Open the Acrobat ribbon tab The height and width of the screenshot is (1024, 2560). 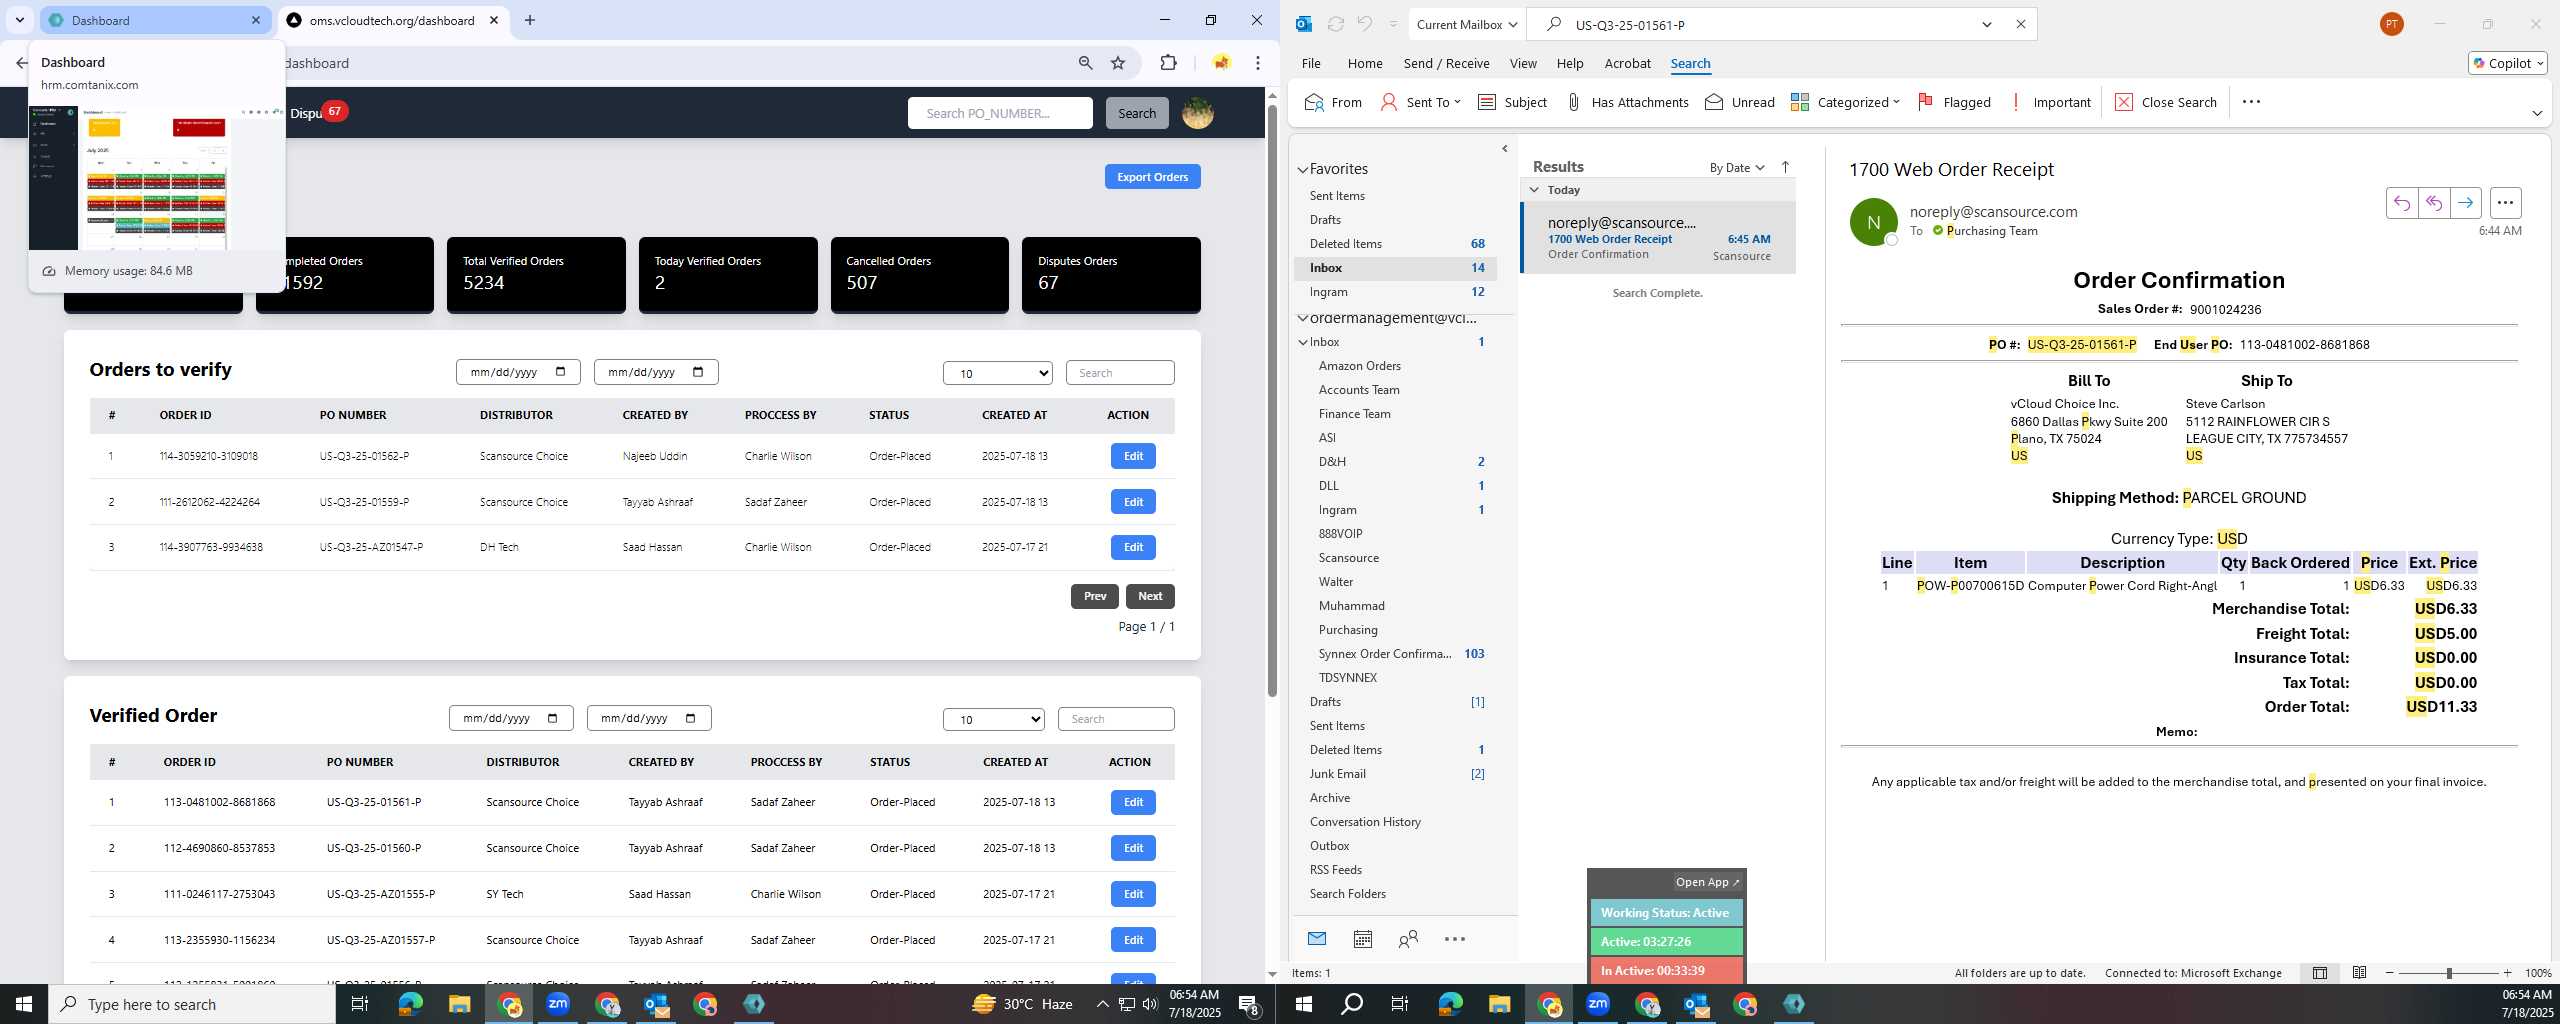(x=1627, y=63)
